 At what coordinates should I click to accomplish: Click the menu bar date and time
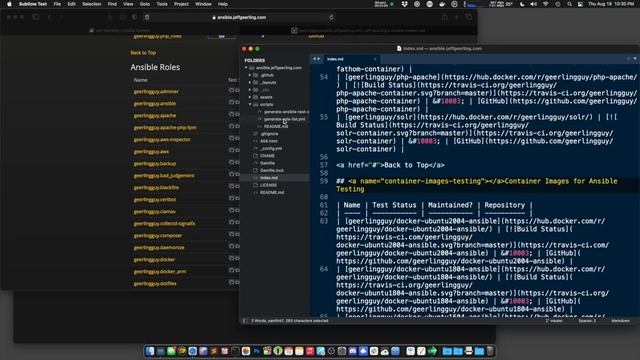click(611, 4)
